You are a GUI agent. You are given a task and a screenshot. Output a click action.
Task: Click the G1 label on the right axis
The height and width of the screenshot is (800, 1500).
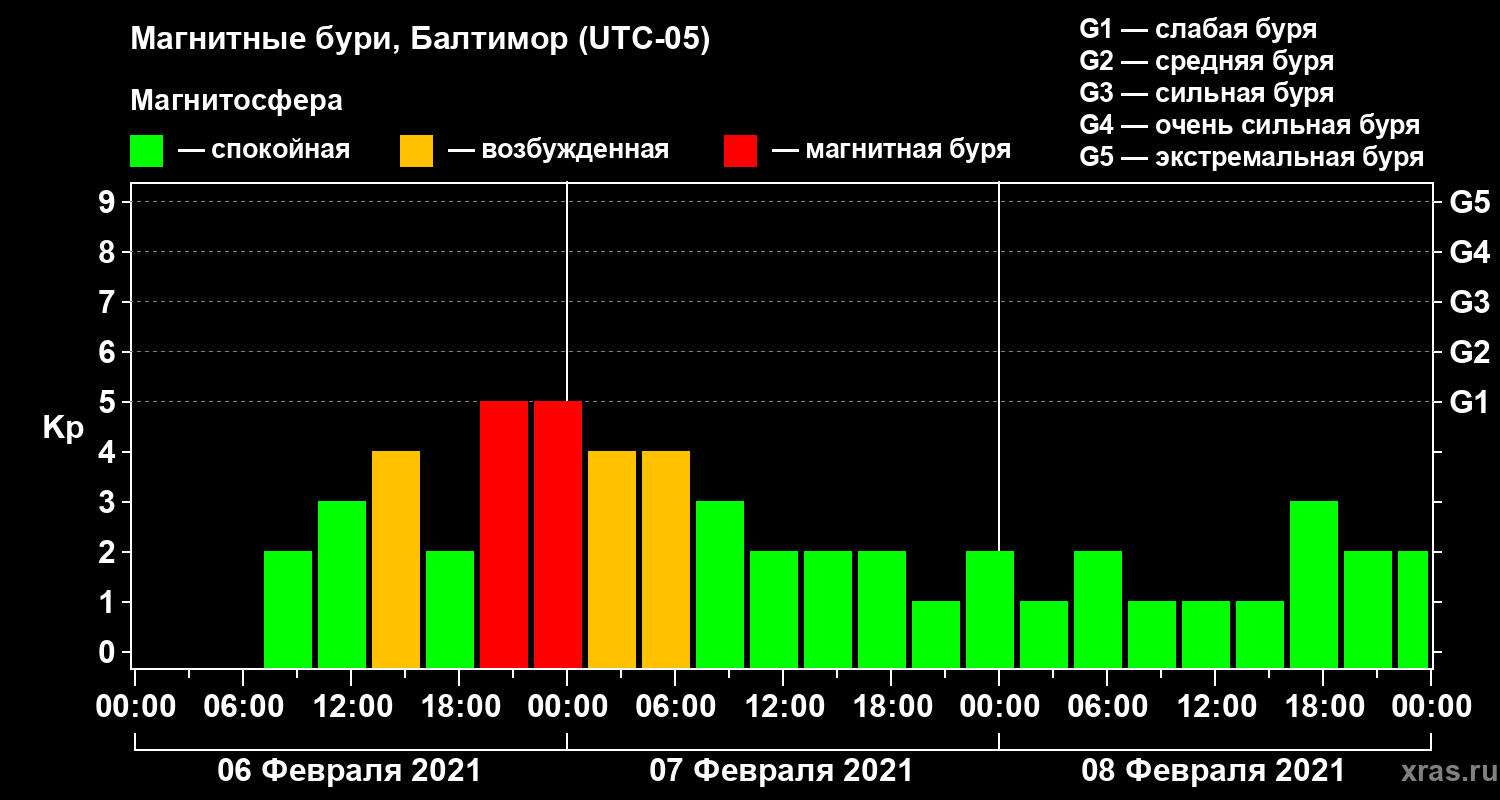pos(1470,402)
